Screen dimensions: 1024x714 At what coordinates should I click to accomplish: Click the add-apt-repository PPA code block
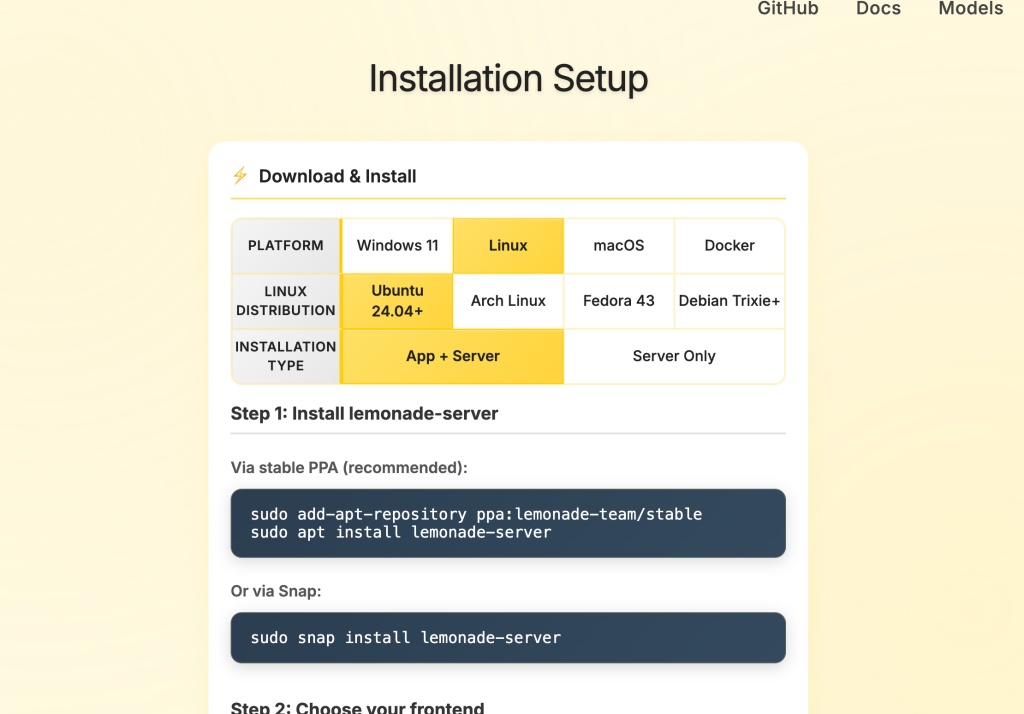coord(508,523)
